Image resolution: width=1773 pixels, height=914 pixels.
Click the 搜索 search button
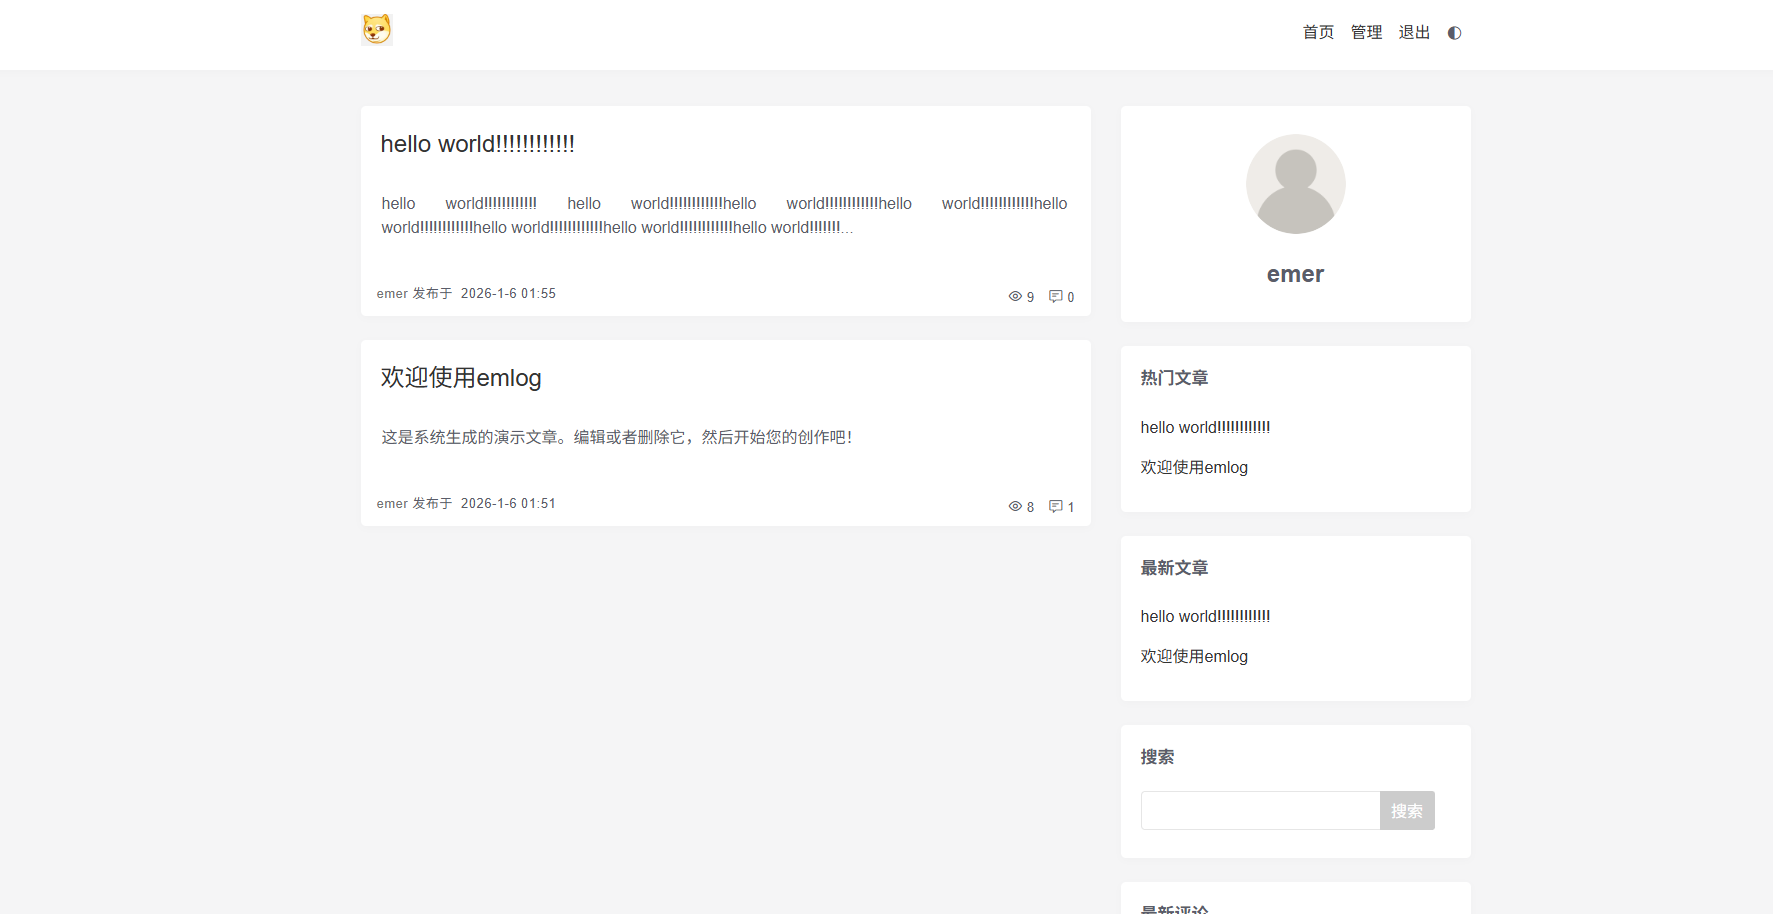click(x=1406, y=811)
